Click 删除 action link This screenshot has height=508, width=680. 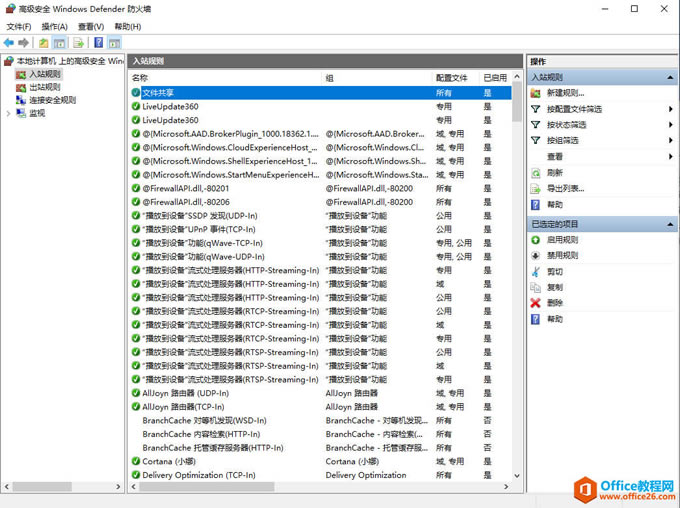[x=555, y=303]
